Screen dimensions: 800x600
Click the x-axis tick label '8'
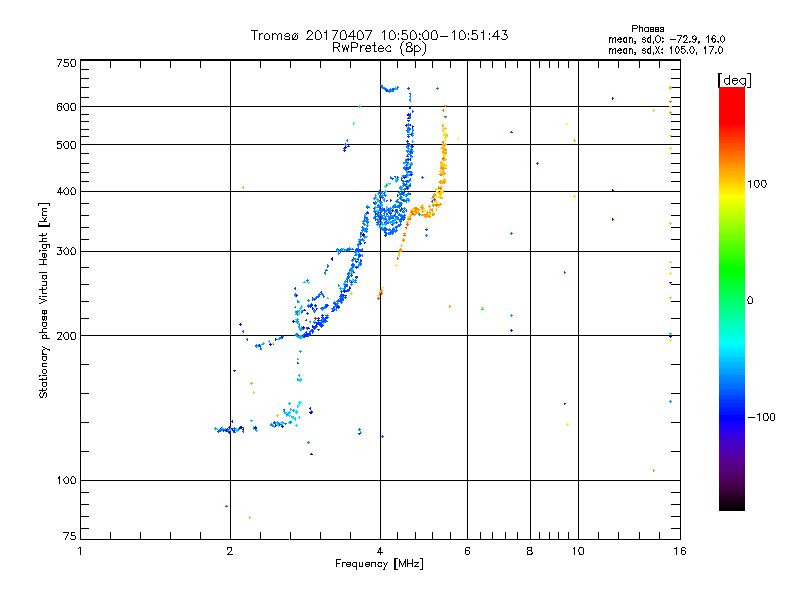point(530,551)
